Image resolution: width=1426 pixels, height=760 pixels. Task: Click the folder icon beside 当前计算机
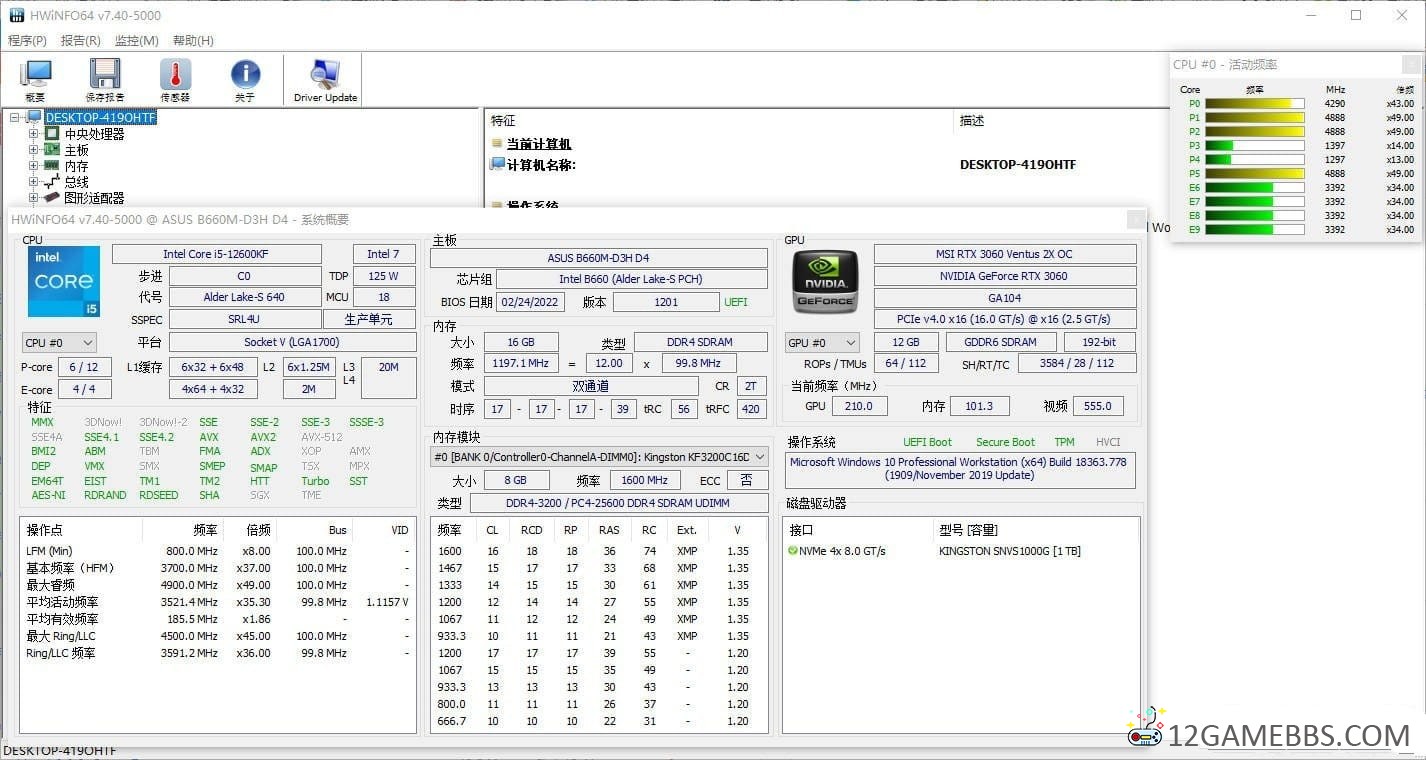(x=498, y=144)
